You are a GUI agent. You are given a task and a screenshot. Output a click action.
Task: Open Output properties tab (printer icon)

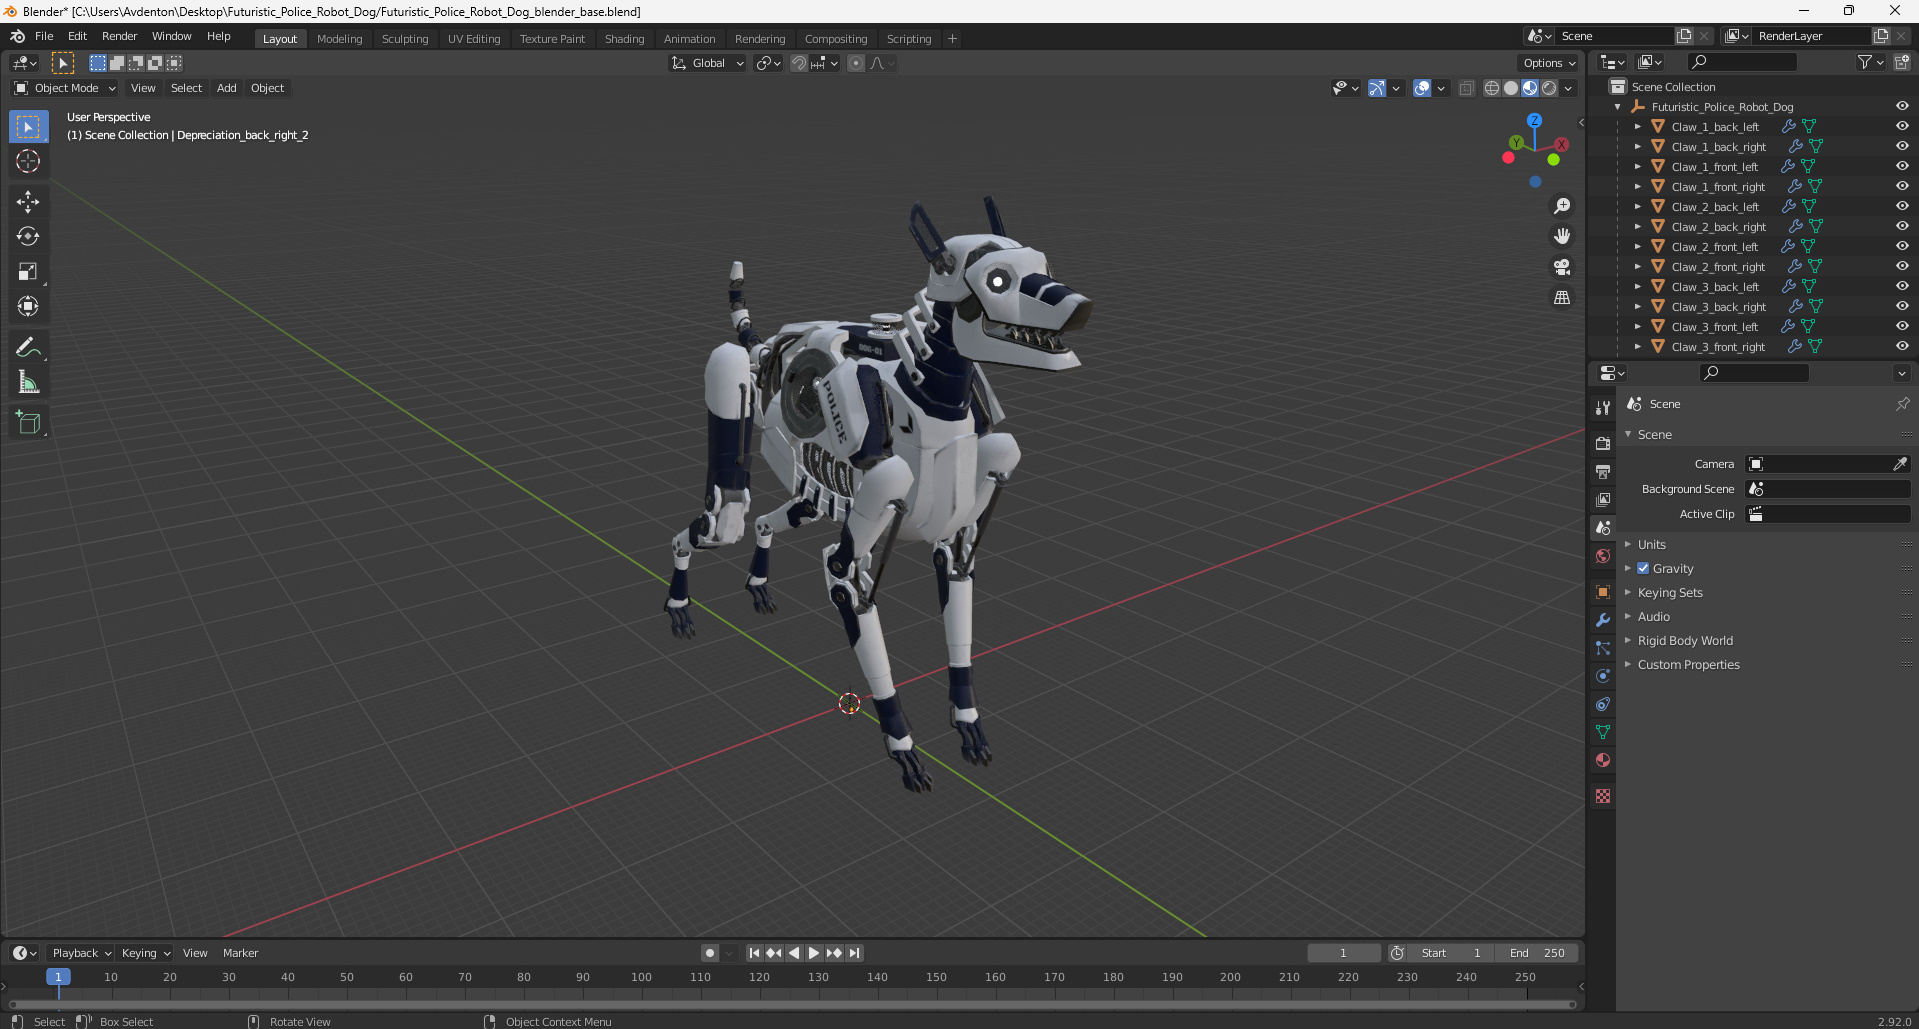pos(1603,471)
